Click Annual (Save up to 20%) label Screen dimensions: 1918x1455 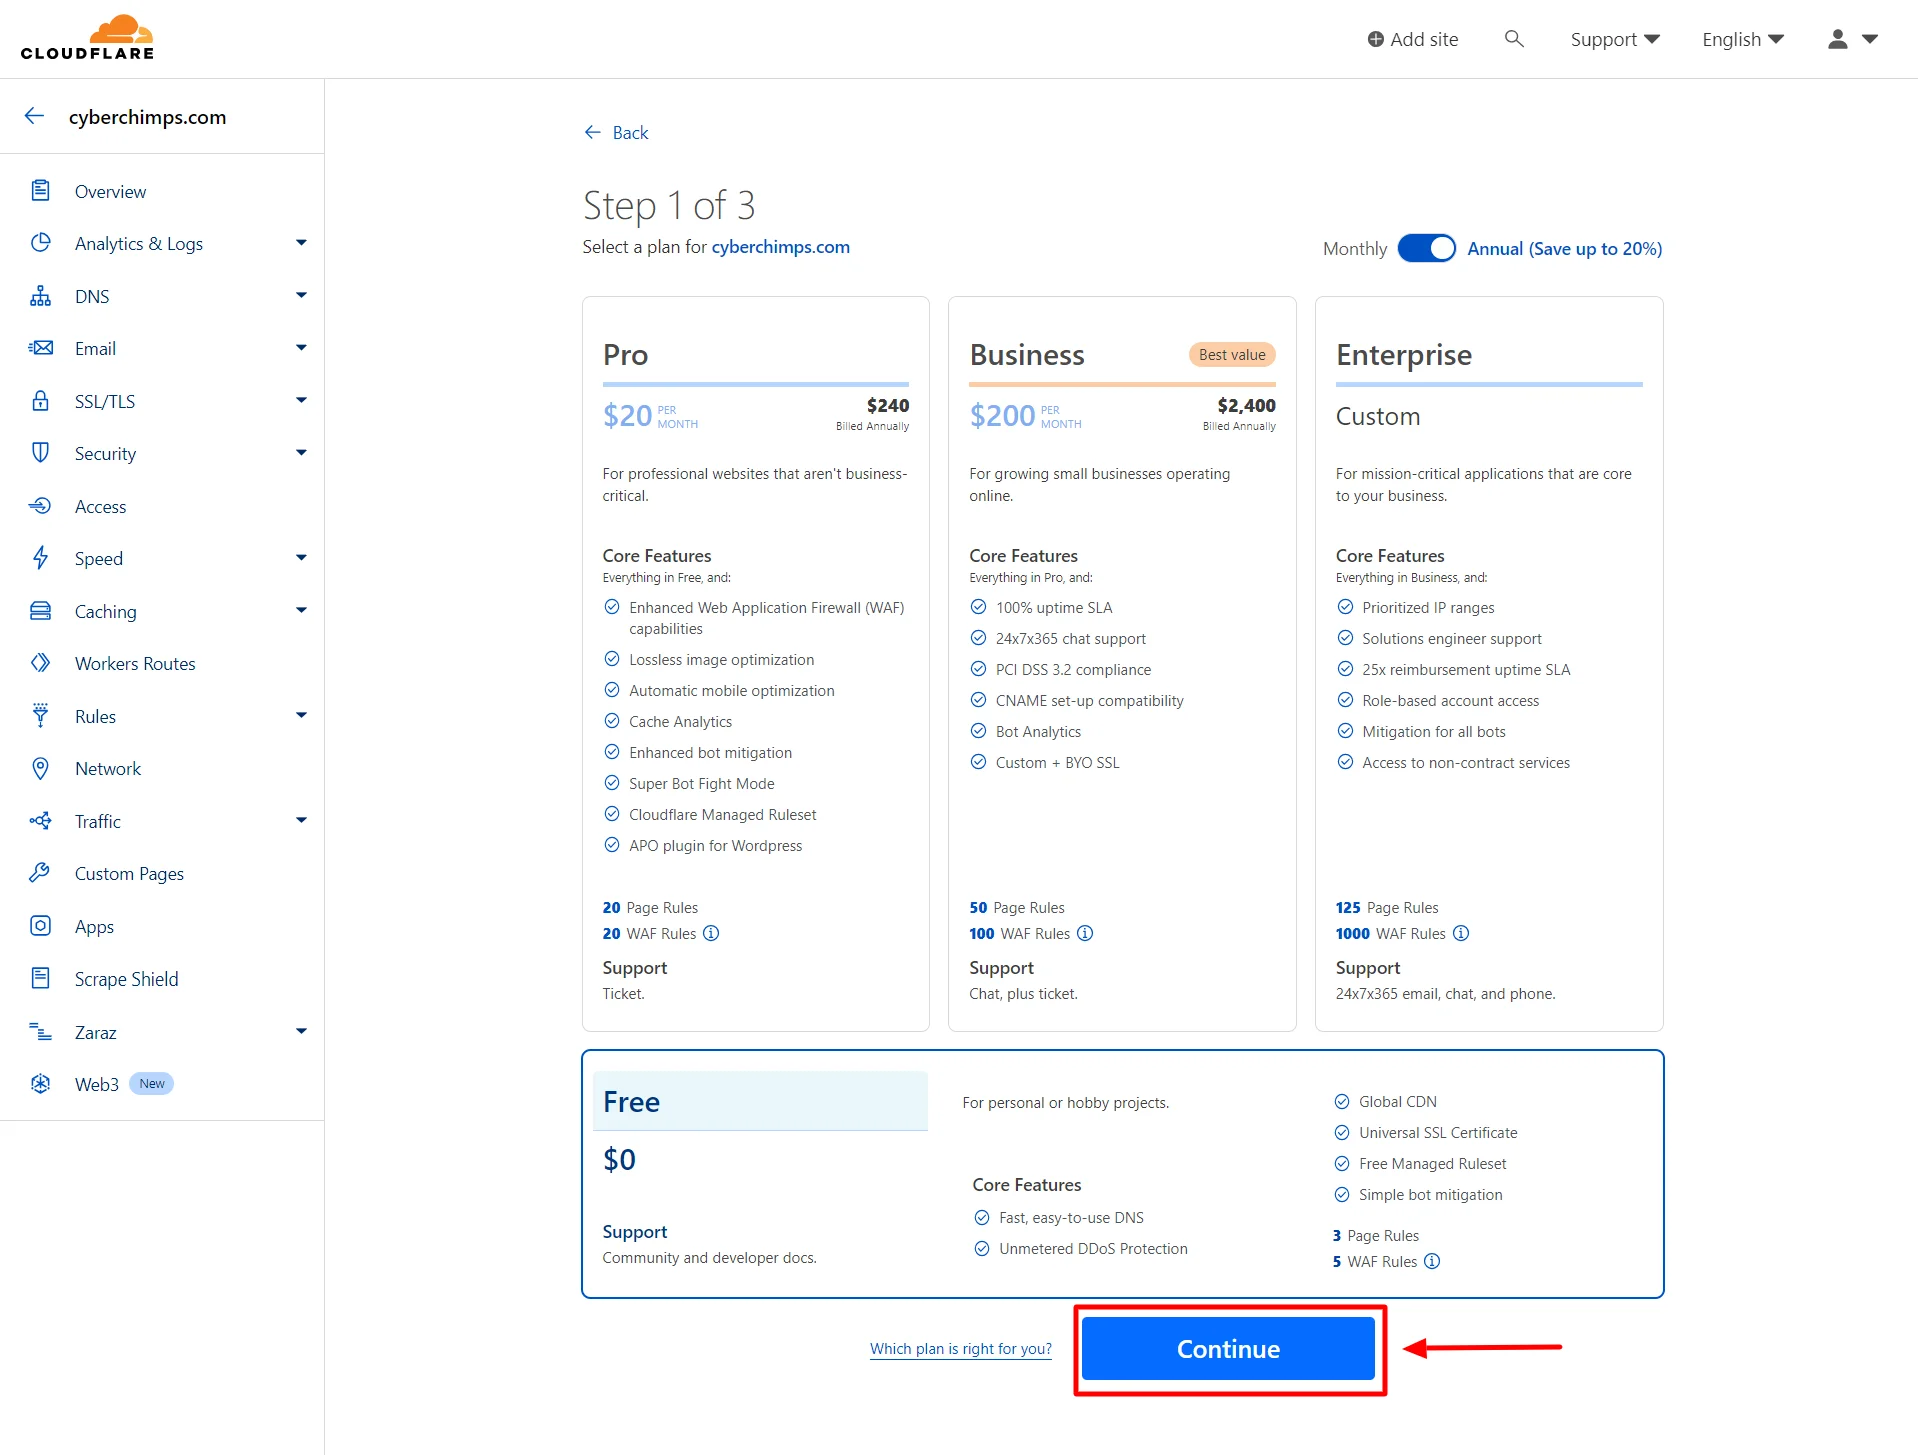pos(1565,248)
